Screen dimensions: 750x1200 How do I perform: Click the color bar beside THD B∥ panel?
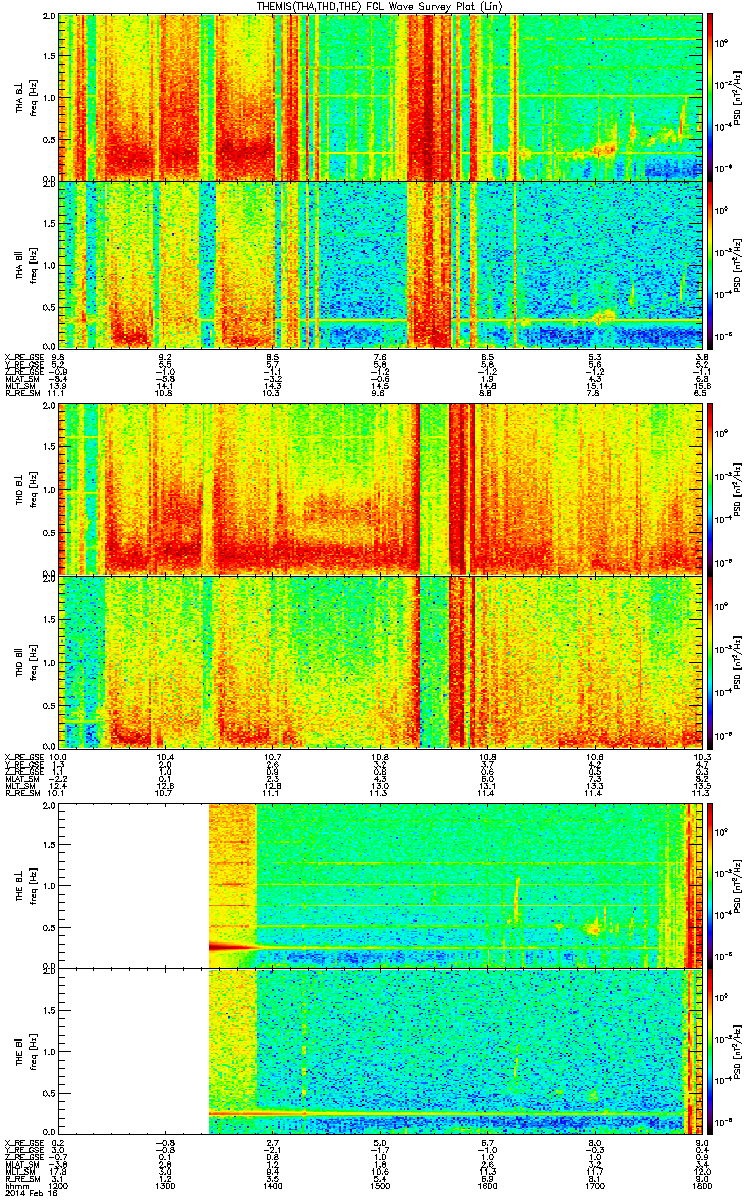click(709, 660)
